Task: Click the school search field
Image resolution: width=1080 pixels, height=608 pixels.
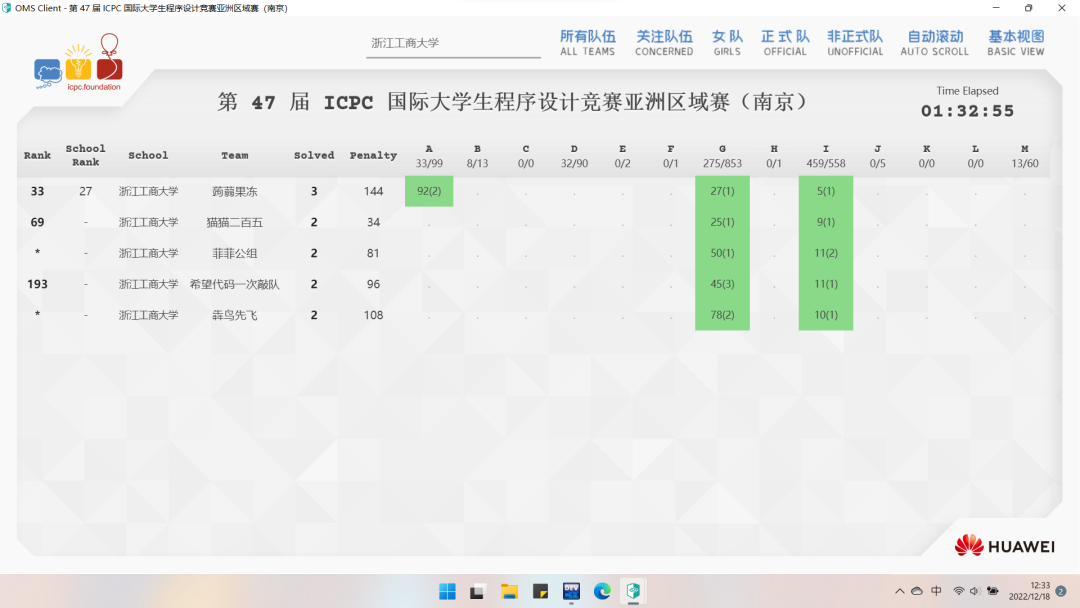Action: coord(452,44)
